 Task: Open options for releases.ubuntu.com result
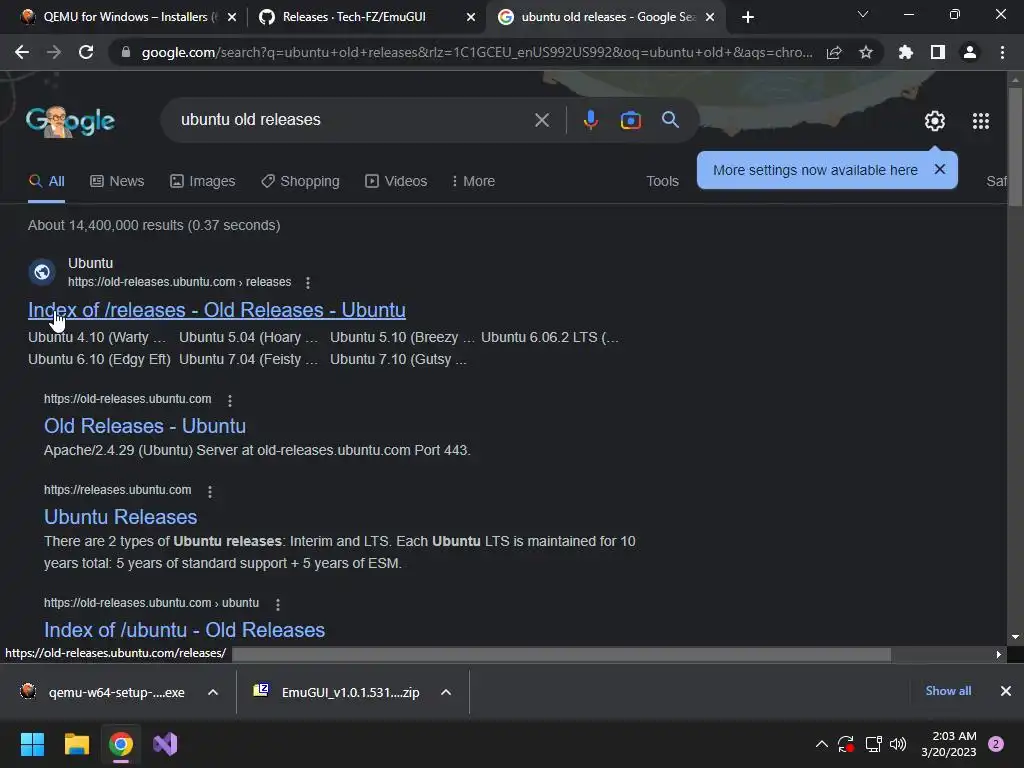click(210, 491)
